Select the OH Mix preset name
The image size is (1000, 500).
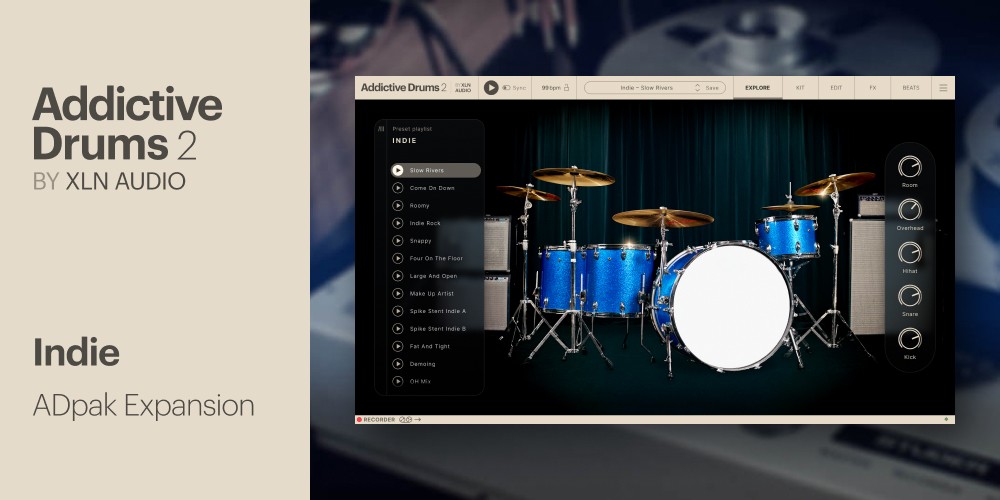[420, 381]
